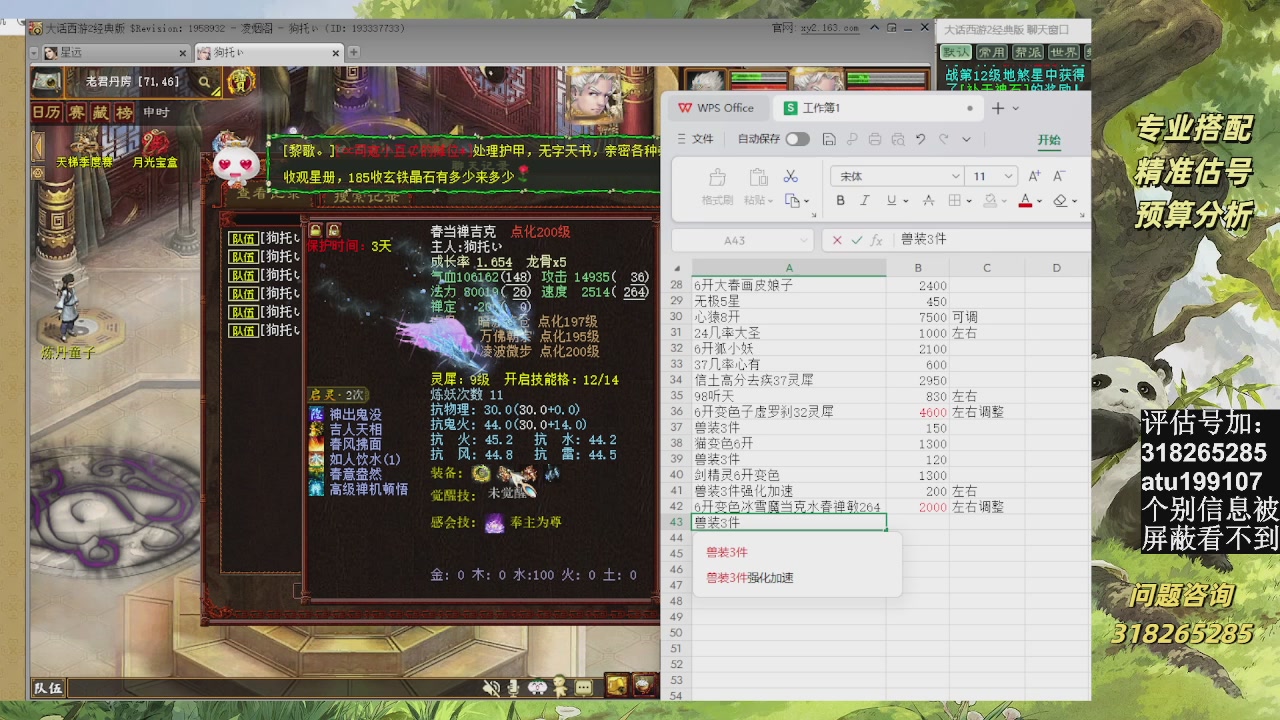This screenshot has width=1280, height=720.
Task: Click the world map icon beside 老君丹房
Action: 47,82
